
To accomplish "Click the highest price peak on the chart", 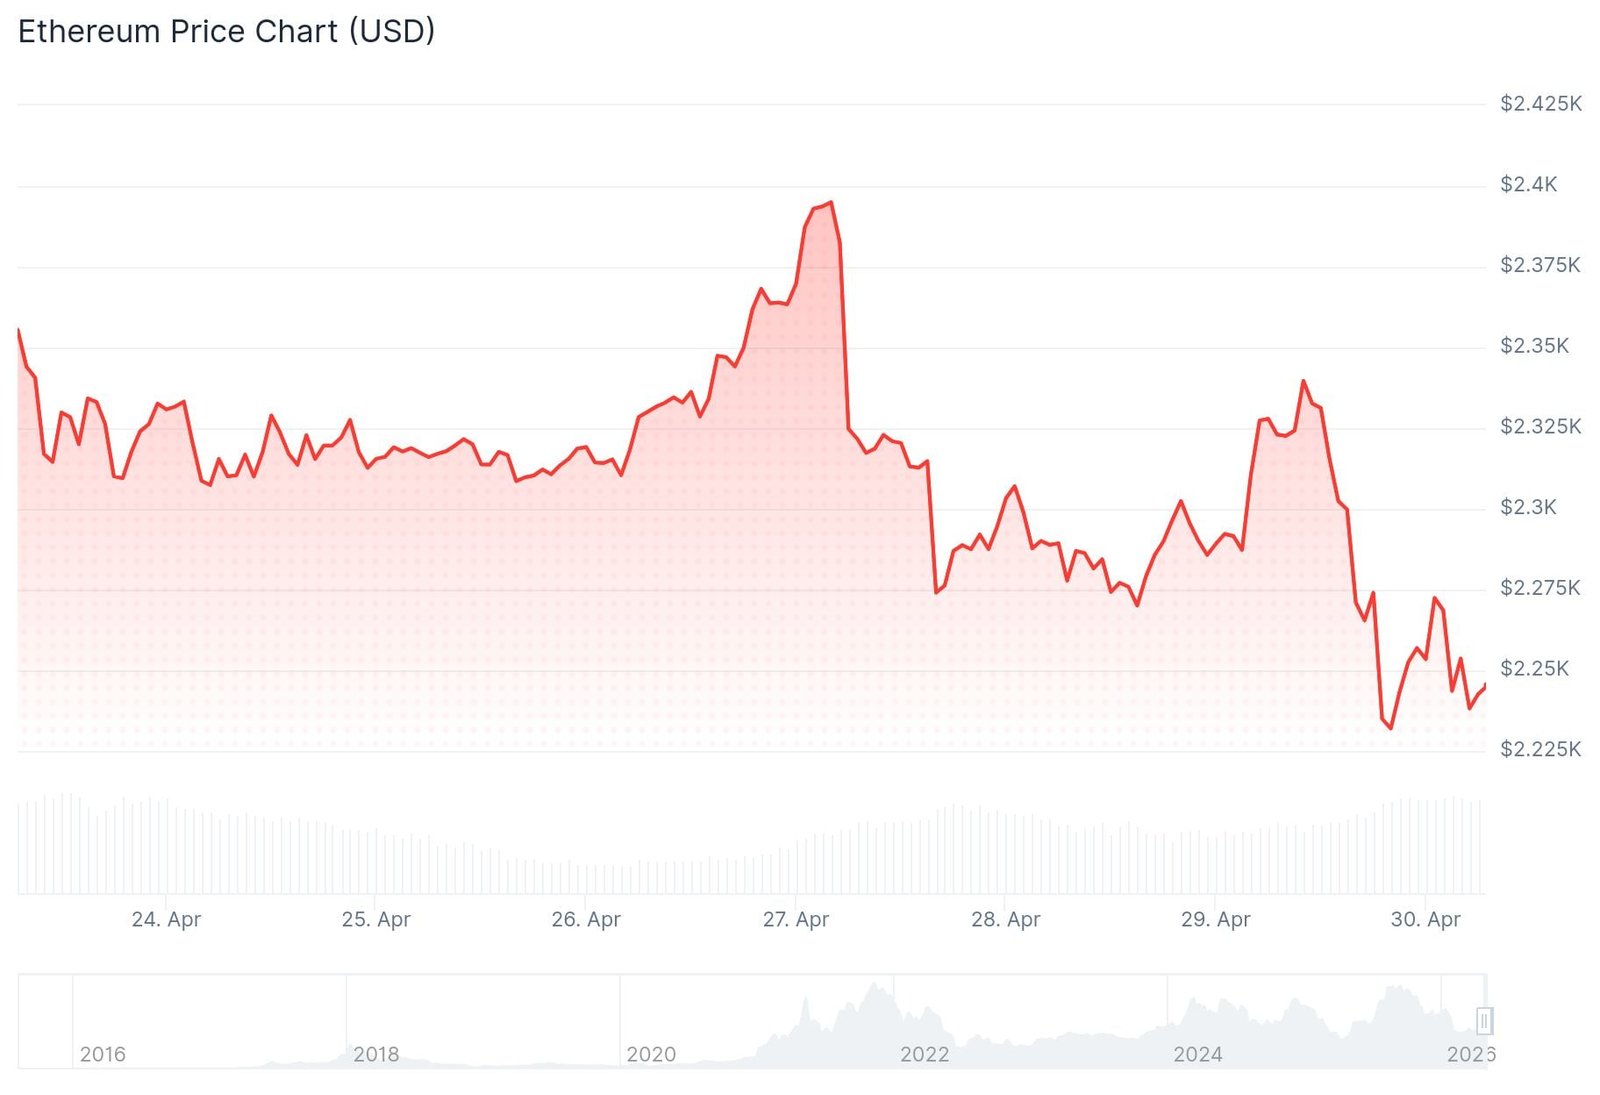I will pos(830,203).
